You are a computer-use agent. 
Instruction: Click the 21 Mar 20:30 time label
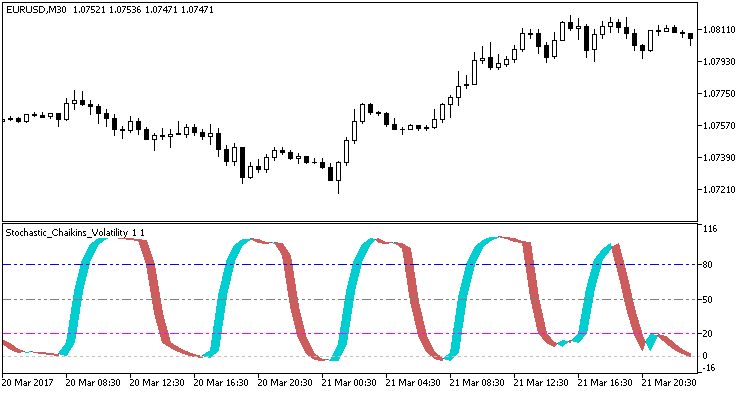669,383
